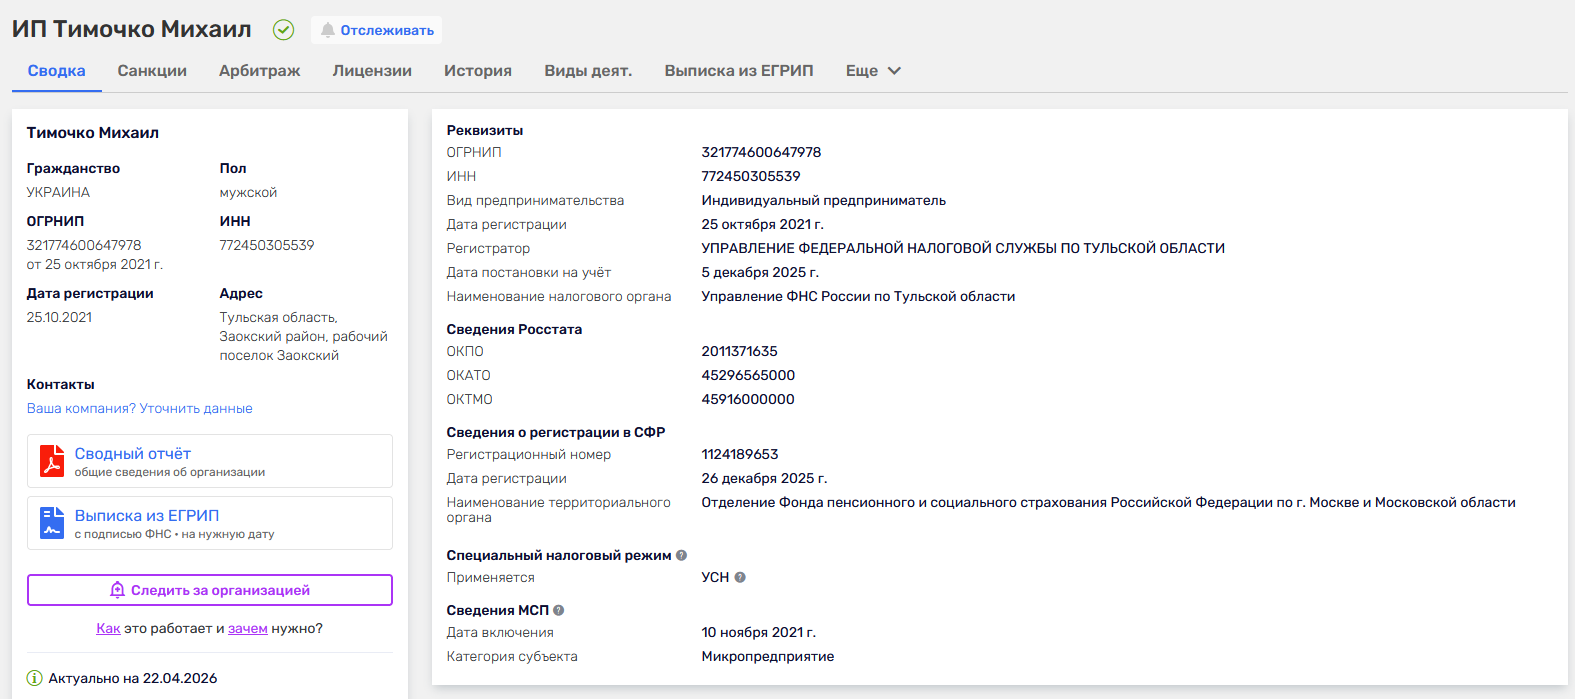
Task: Click the bell icon next to Отслеживать
Action: tap(327, 30)
